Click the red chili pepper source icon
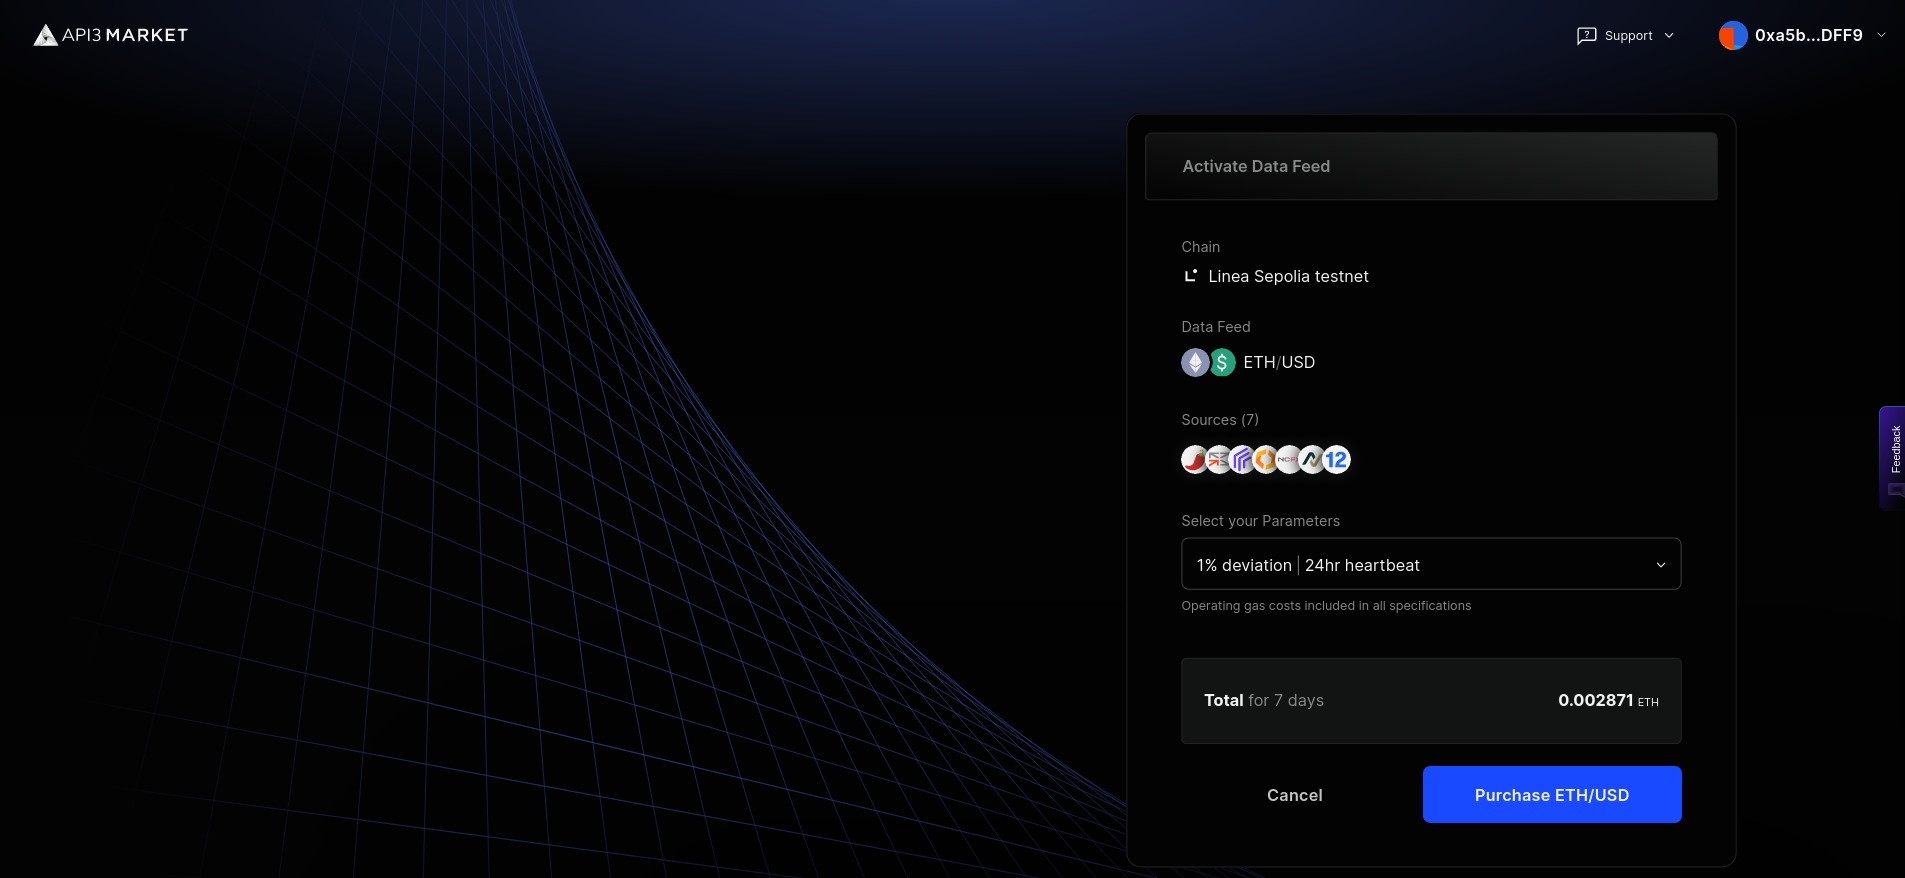 (x=1194, y=460)
